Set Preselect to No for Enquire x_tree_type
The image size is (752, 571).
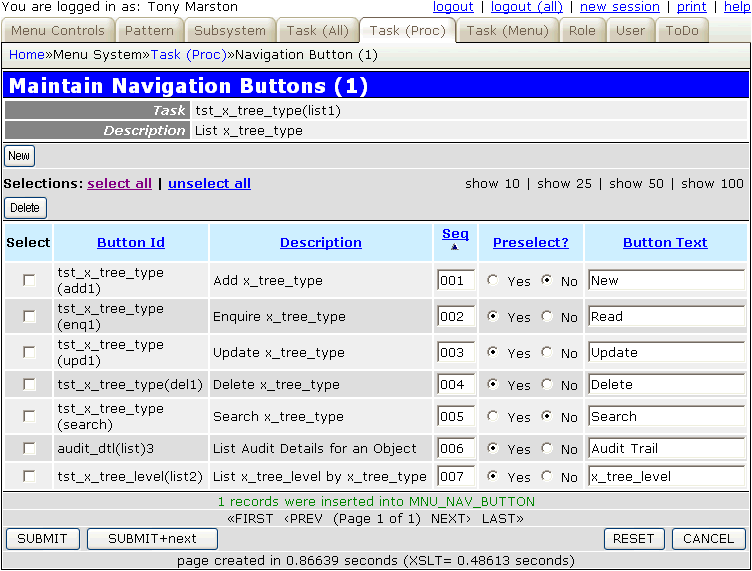click(x=546, y=317)
